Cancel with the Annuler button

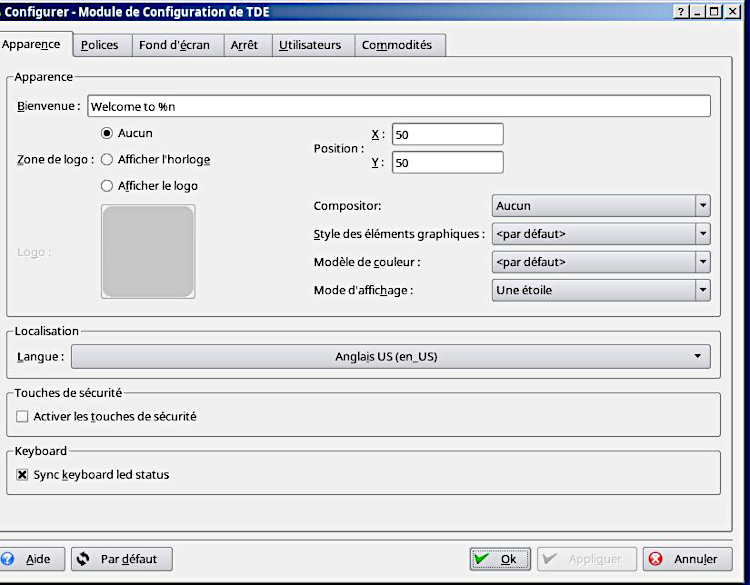point(687,559)
